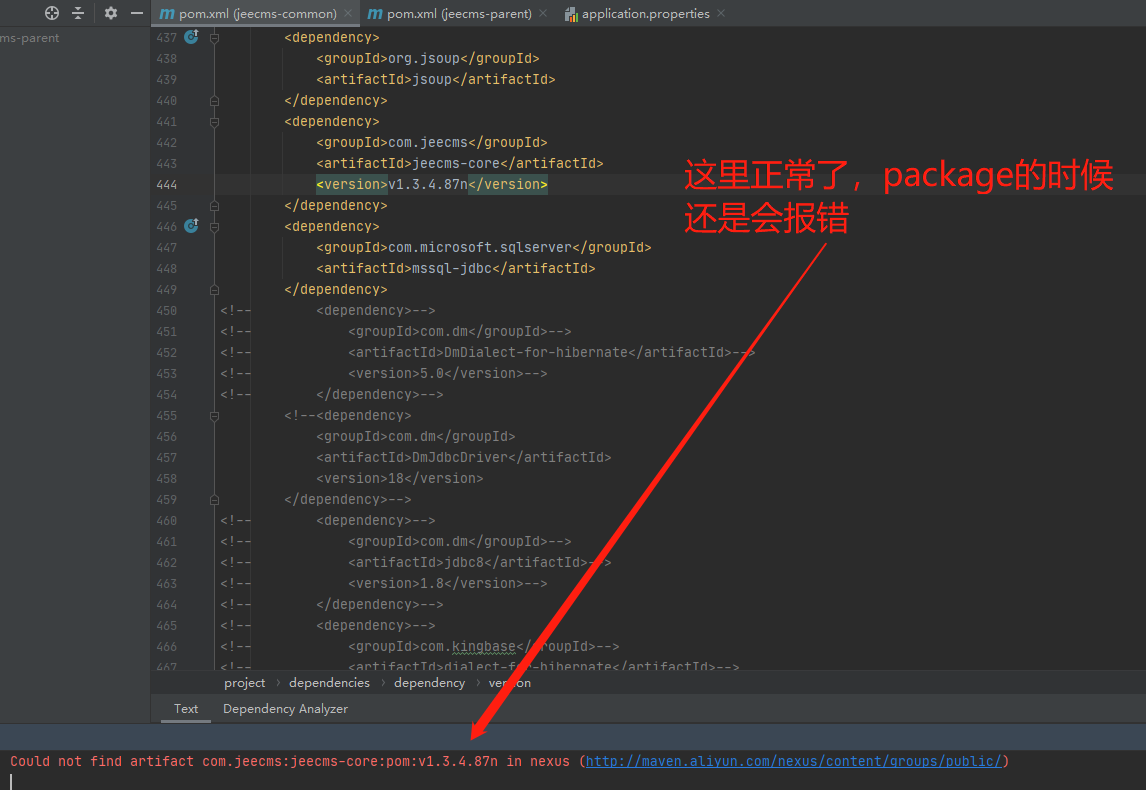Image resolution: width=1146 pixels, height=790 pixels.
Task: Switch to pom.xml (jeecms-common) tab
Action: [257, 13]
